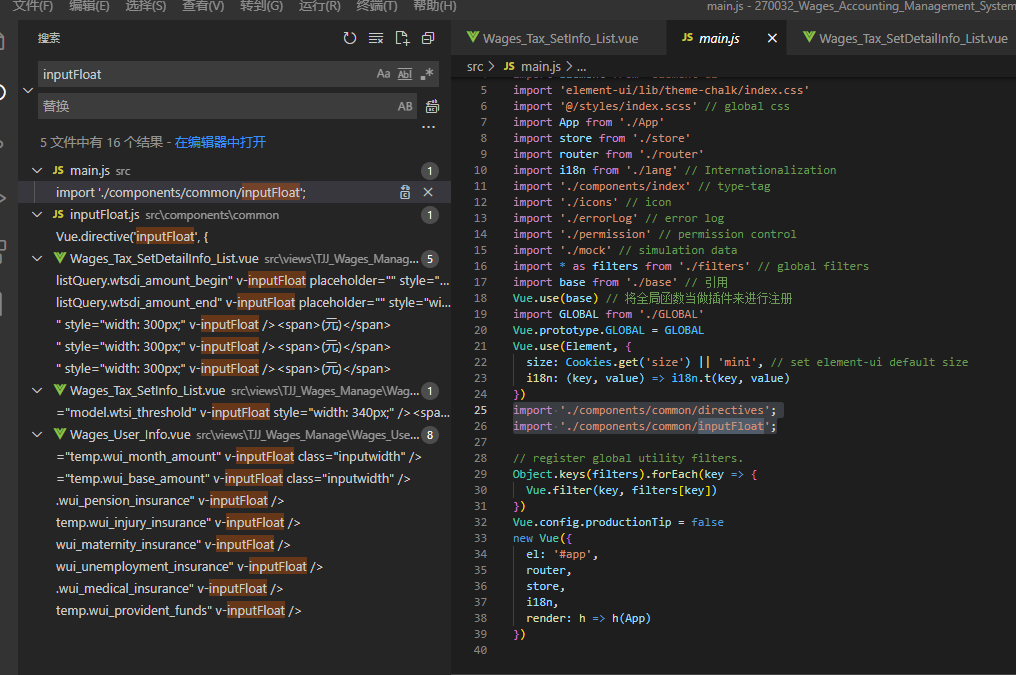The image size is (1016, 675).
Task: Switch to Wages_Tax_SetInfo_List.vue tab
Action: (560, 39)
